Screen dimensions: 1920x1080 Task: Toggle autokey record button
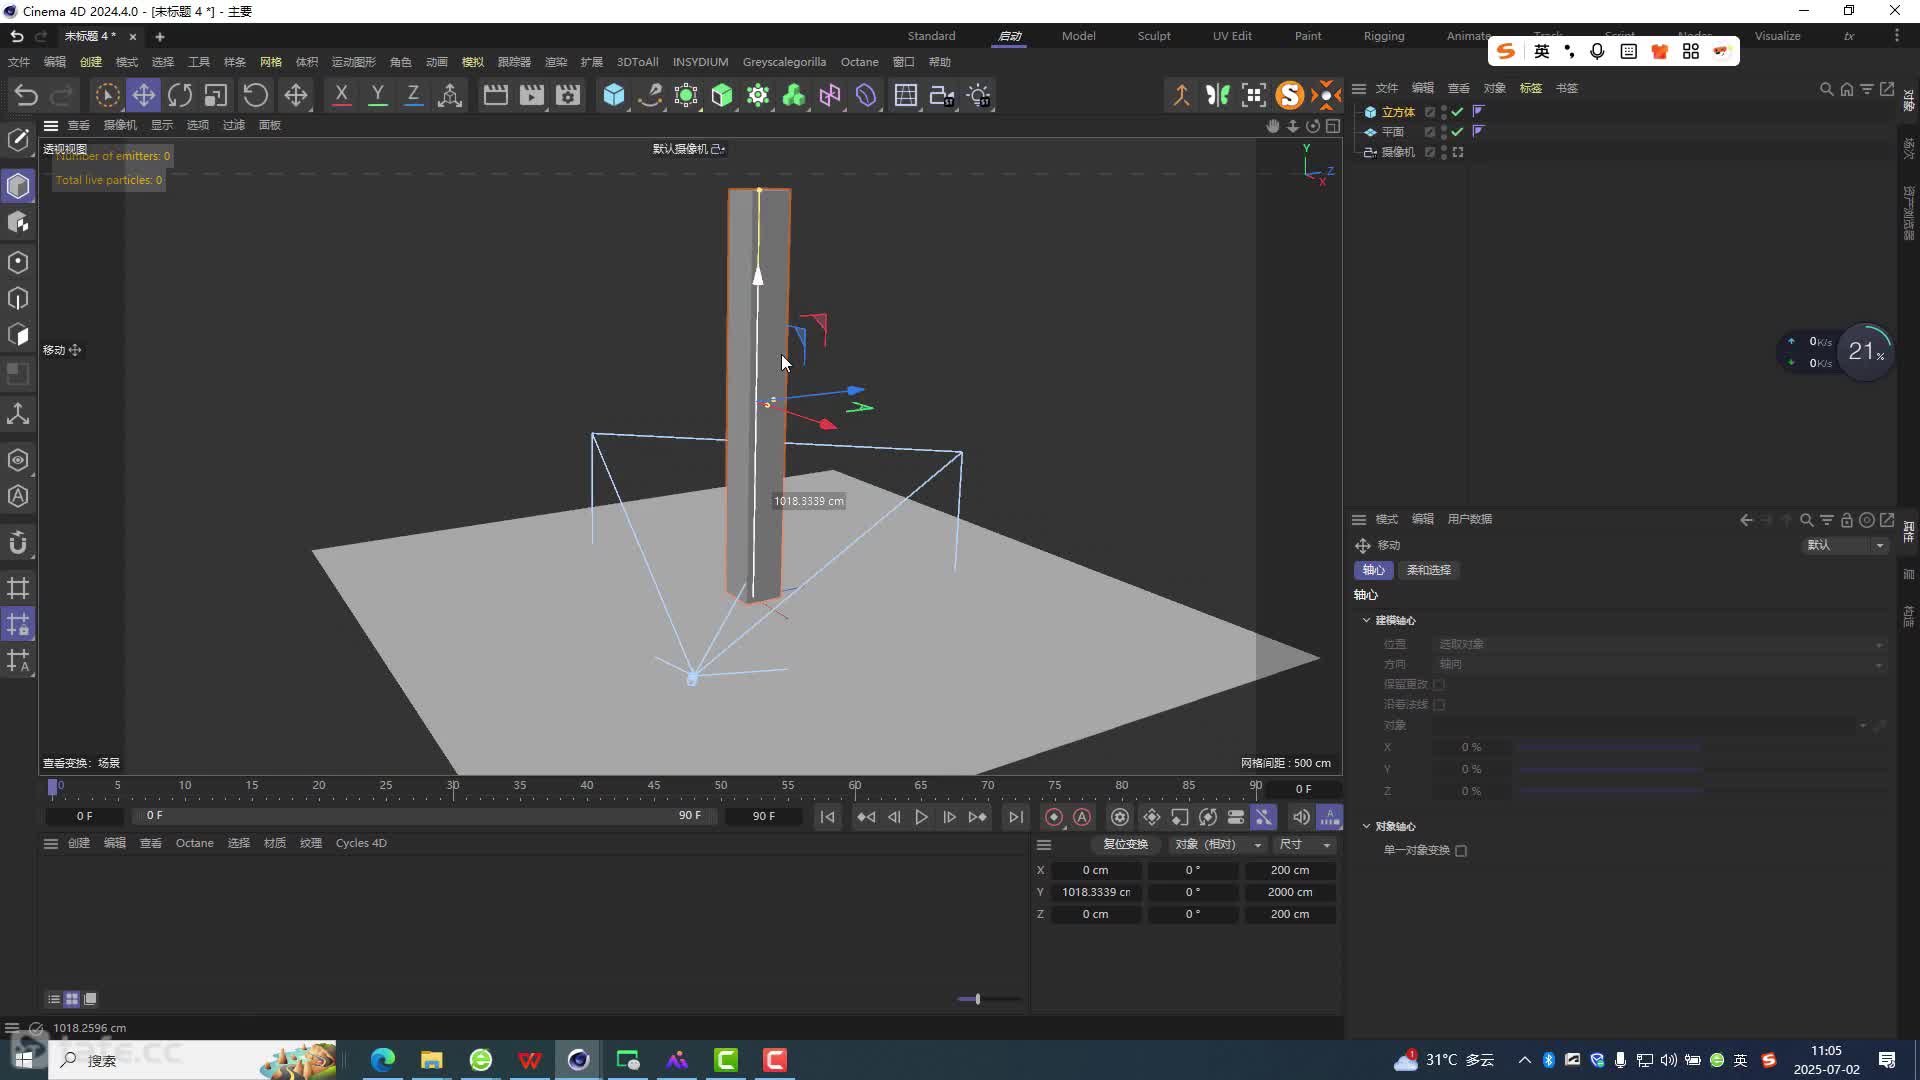[1082, 817]
